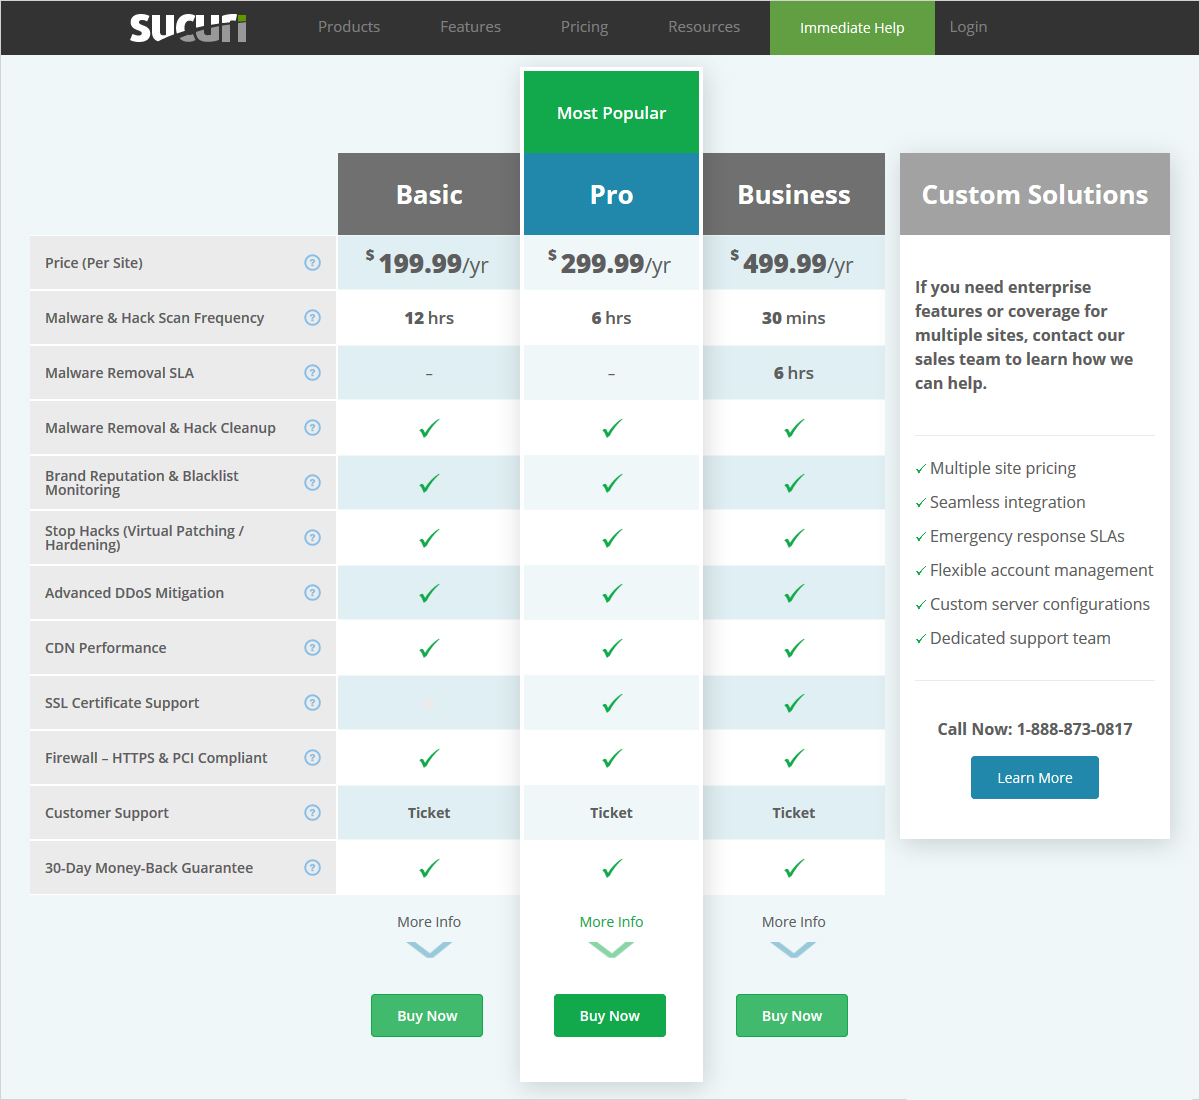Click the Immediate Help button
This screenshot has width=1200, height=1100.
852,28
